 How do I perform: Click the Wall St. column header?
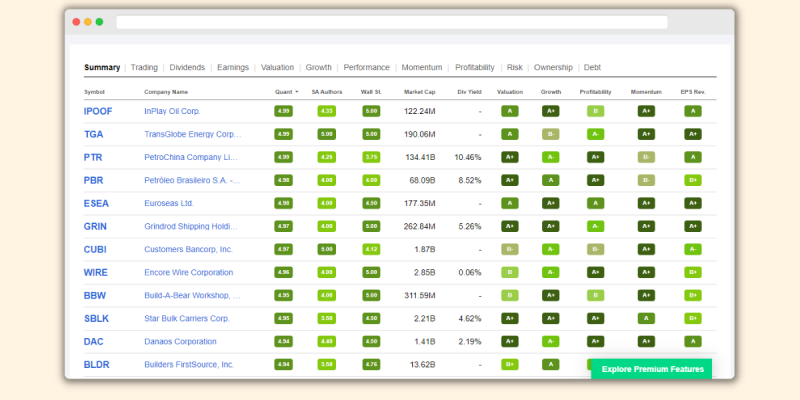coord(371,92)
